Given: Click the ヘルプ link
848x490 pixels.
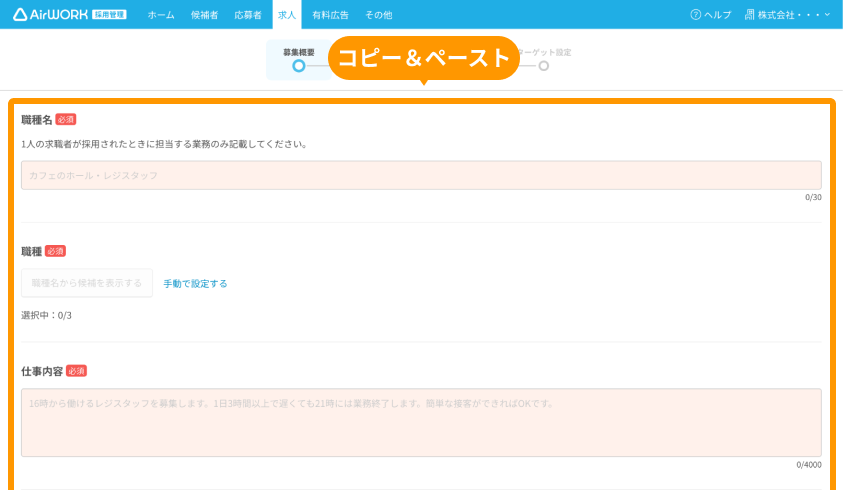Looking at the screenshot, I should pyautogui.click(x=717, y=15).
